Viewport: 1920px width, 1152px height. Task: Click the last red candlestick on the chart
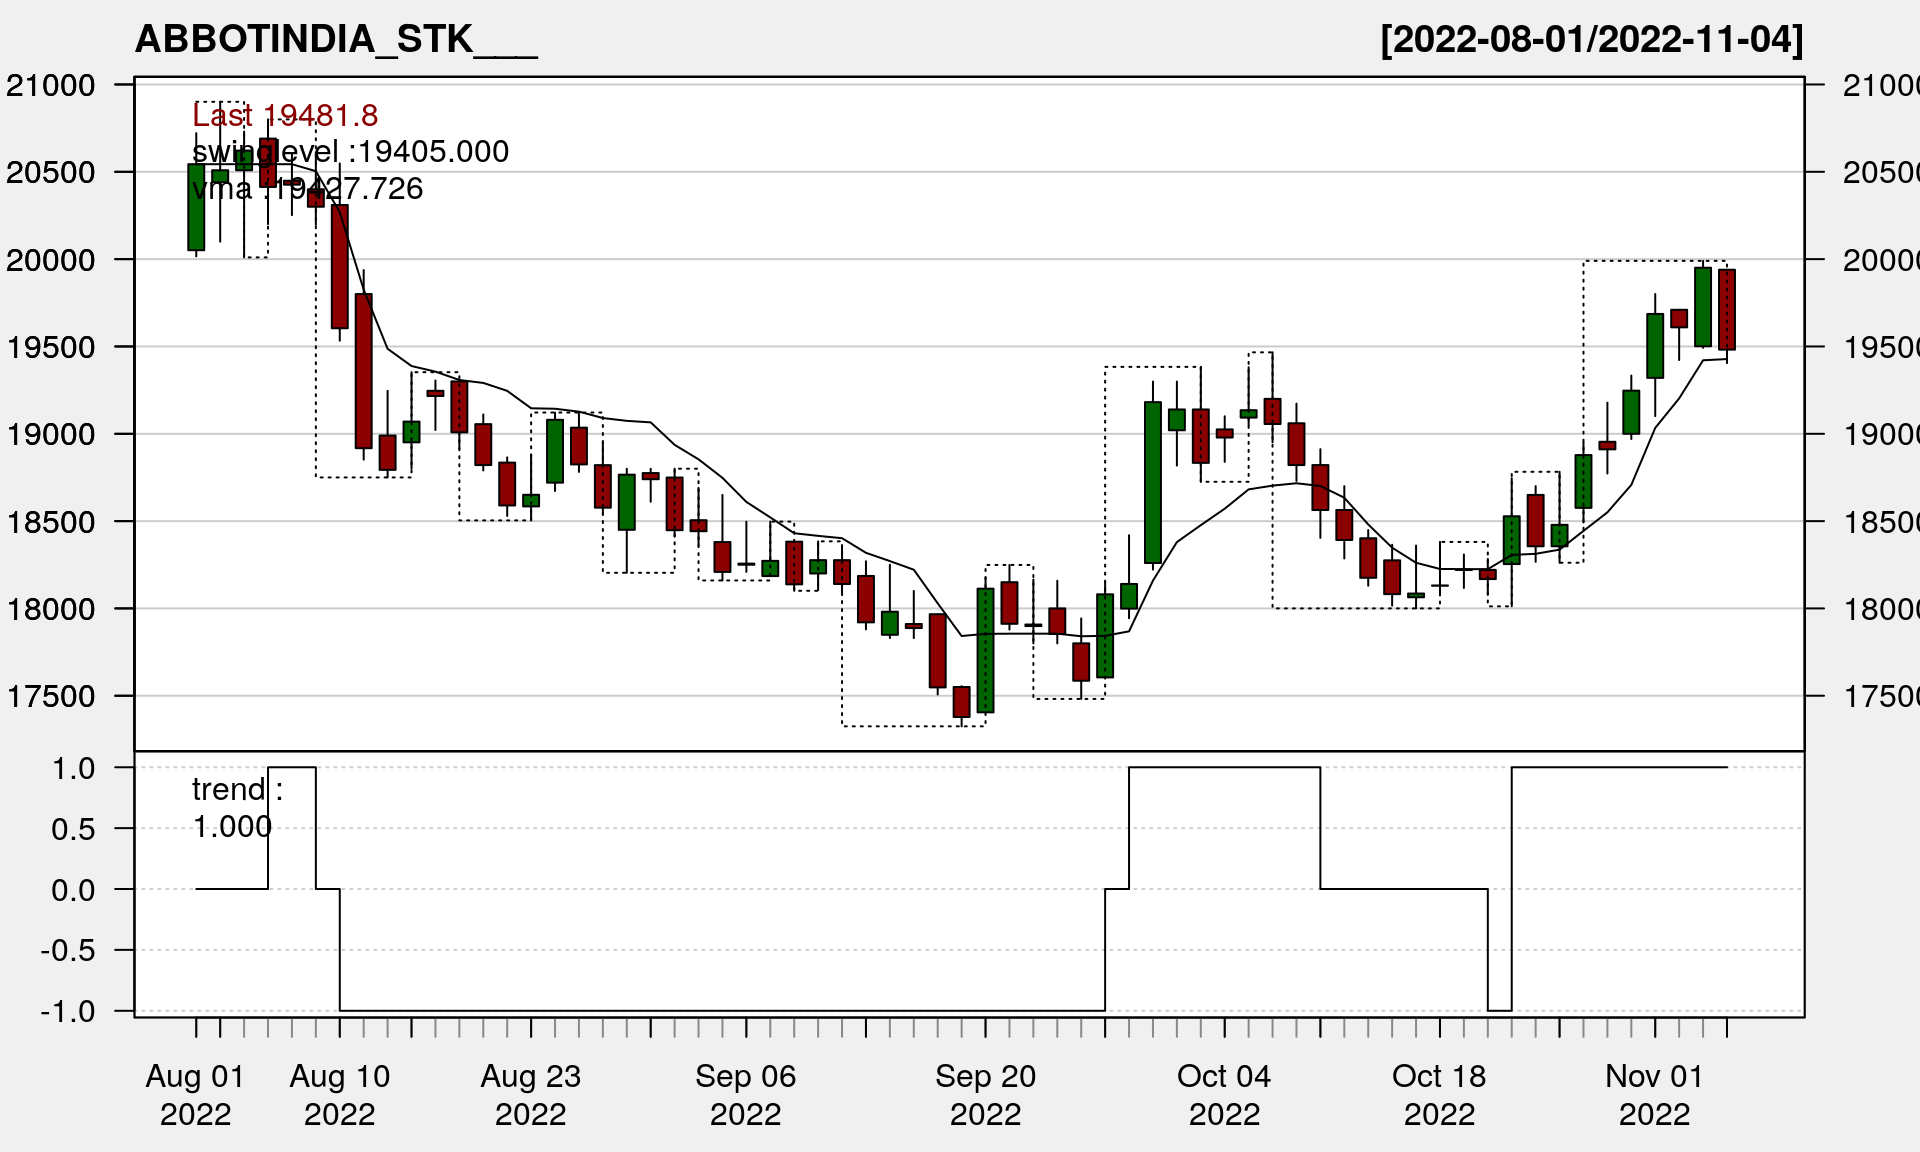tap(1726, 309)
